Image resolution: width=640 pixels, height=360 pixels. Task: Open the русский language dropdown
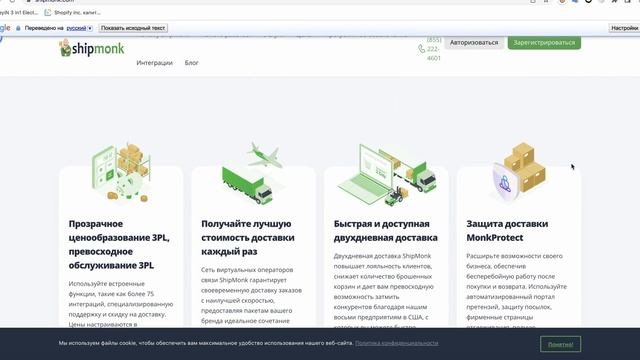point(80,28)
